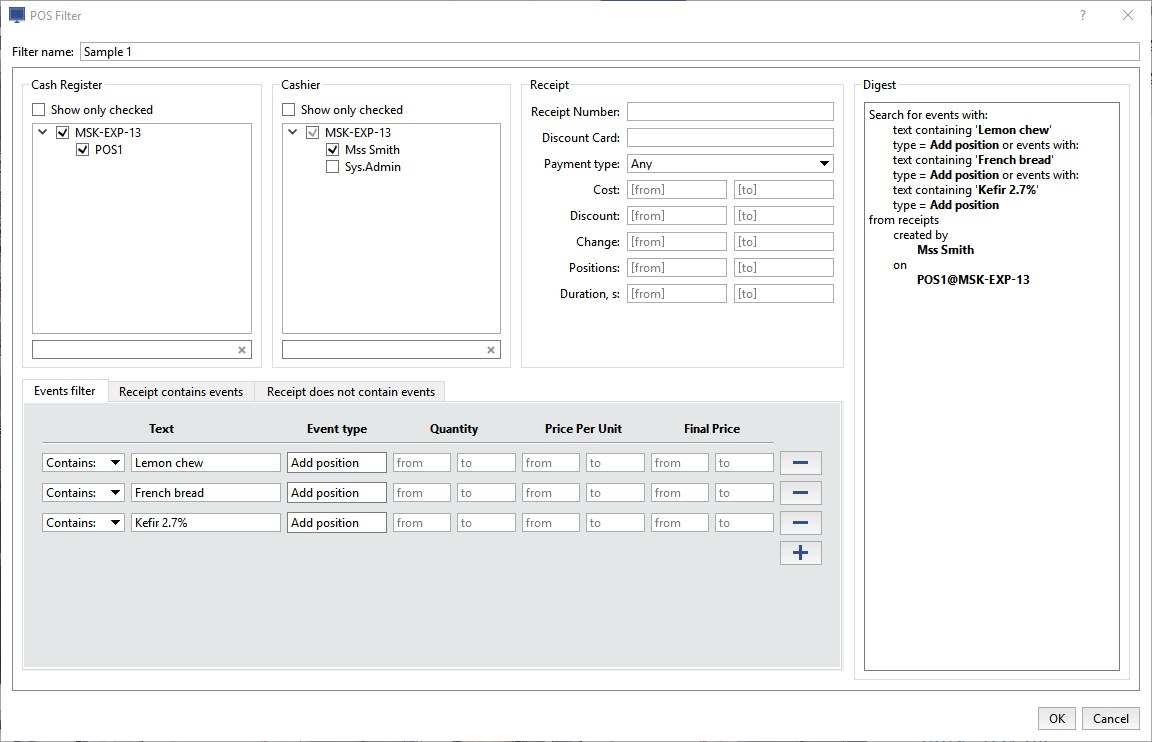
Task: Uncheck the POS1 cash register
Action: [83, 150]
